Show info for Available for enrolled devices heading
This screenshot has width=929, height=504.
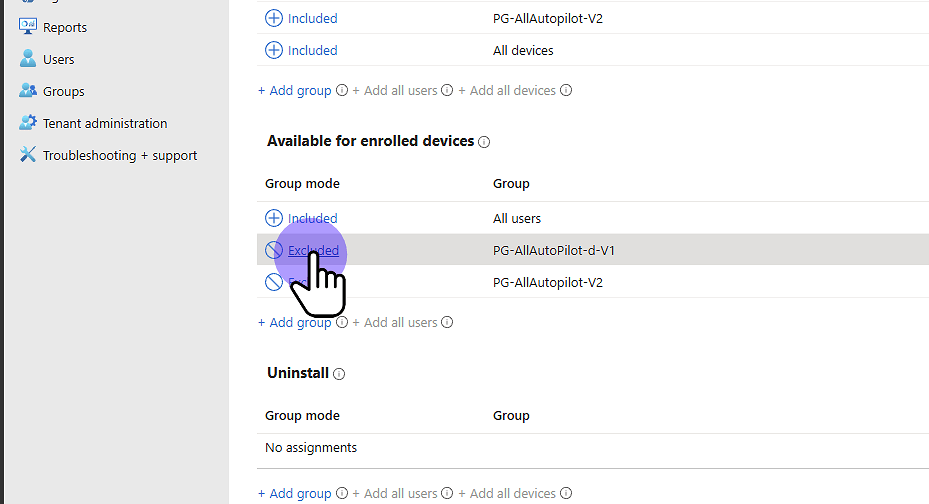(x=484, y=142)
